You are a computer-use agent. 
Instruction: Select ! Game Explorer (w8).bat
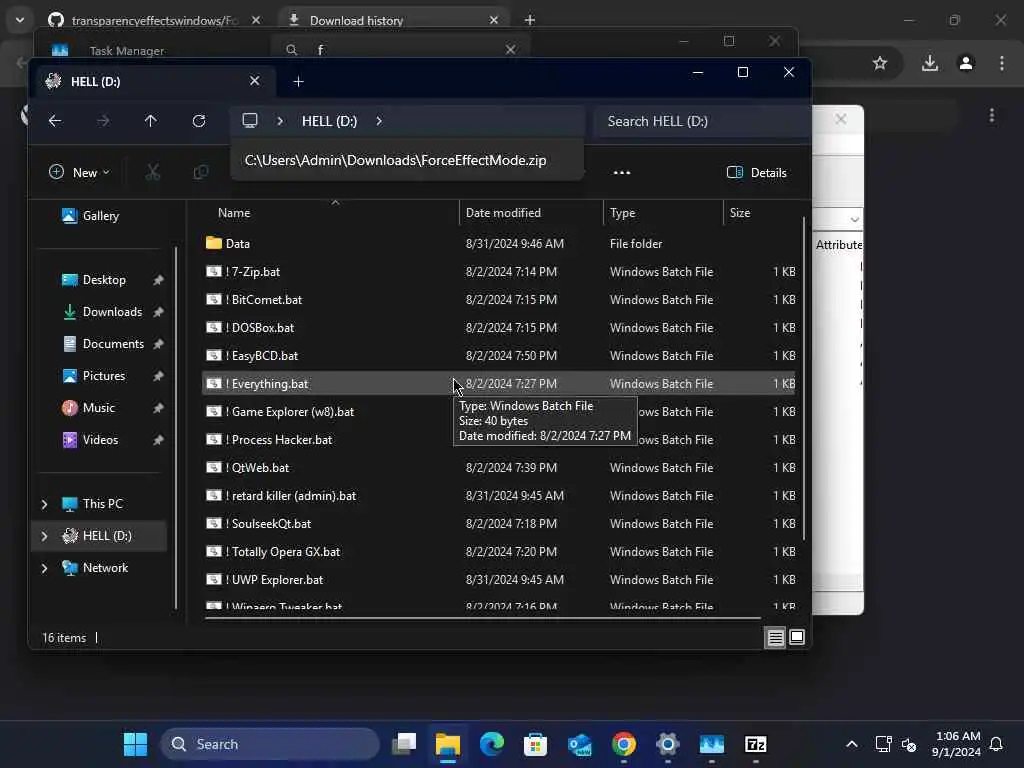point(498,412)
